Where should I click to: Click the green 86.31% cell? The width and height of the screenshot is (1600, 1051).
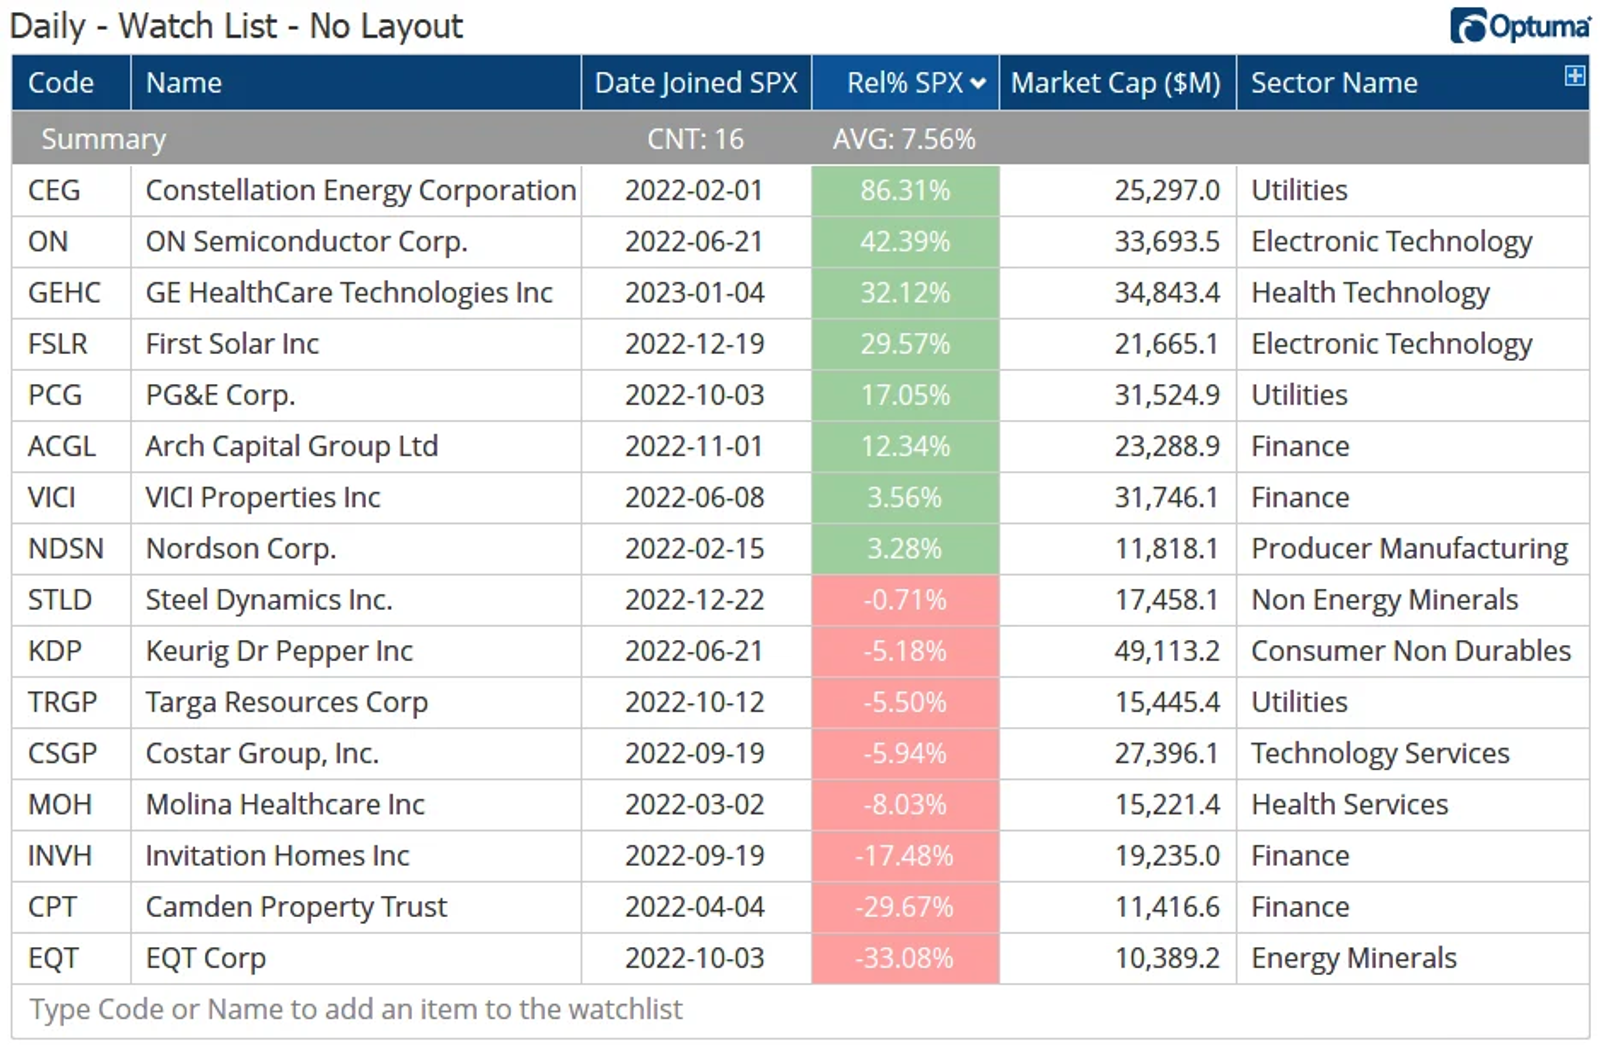click(905, 190)
